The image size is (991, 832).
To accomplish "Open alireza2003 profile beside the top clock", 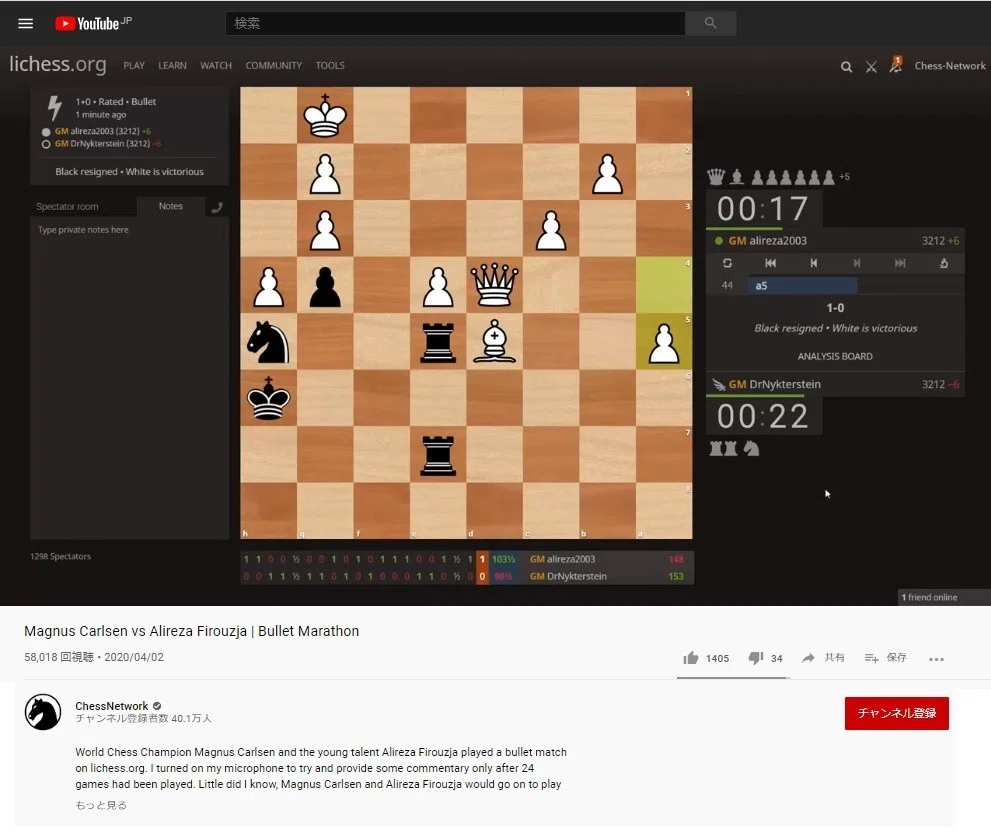I will pyautogui.click(x=768, y=241).
